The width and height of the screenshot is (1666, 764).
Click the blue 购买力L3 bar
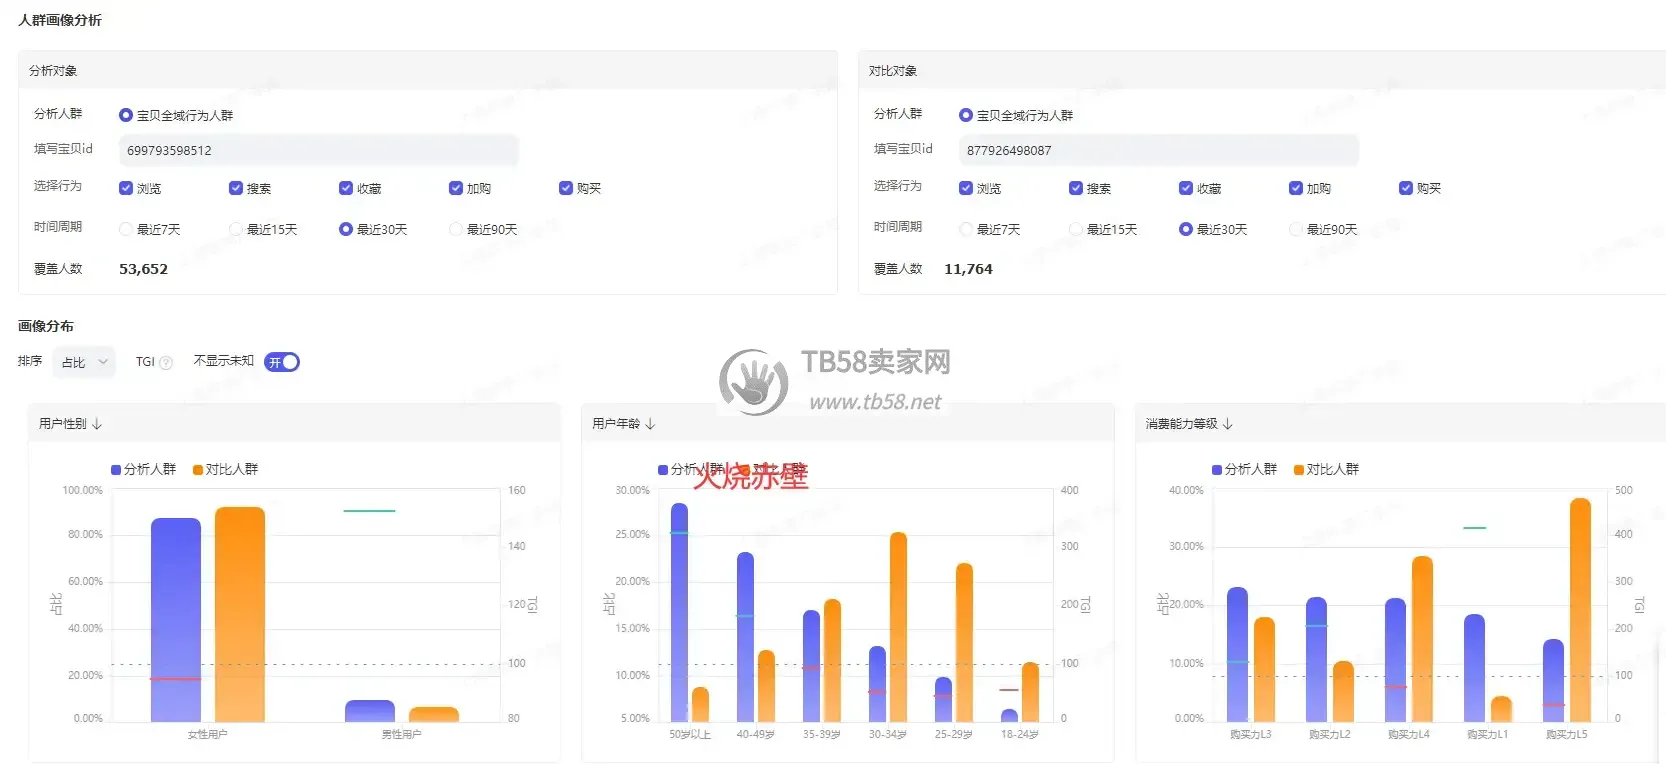(x=1237, y=654)
